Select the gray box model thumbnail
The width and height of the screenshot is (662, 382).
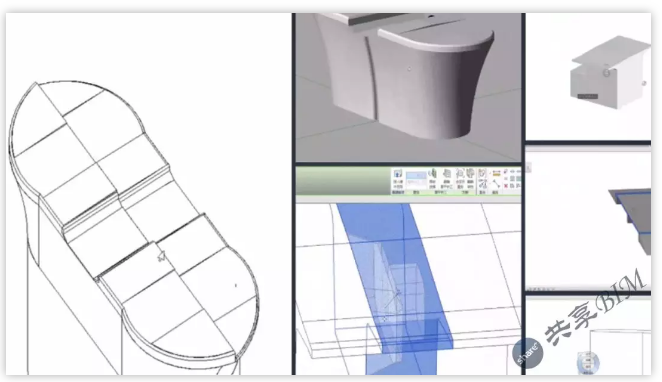610,73
